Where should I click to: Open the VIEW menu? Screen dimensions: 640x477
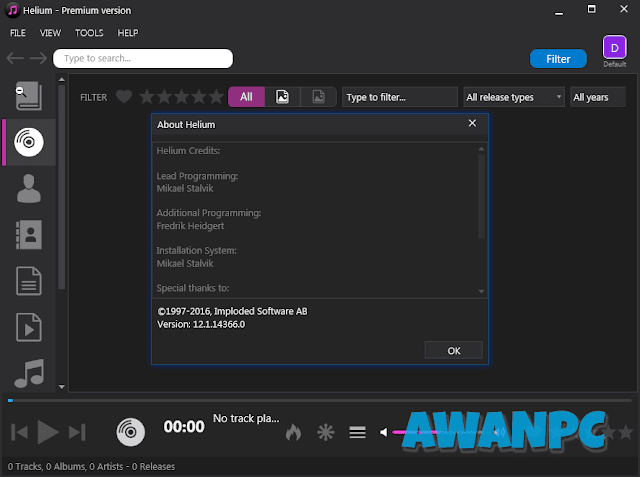(x=50, y=33)
